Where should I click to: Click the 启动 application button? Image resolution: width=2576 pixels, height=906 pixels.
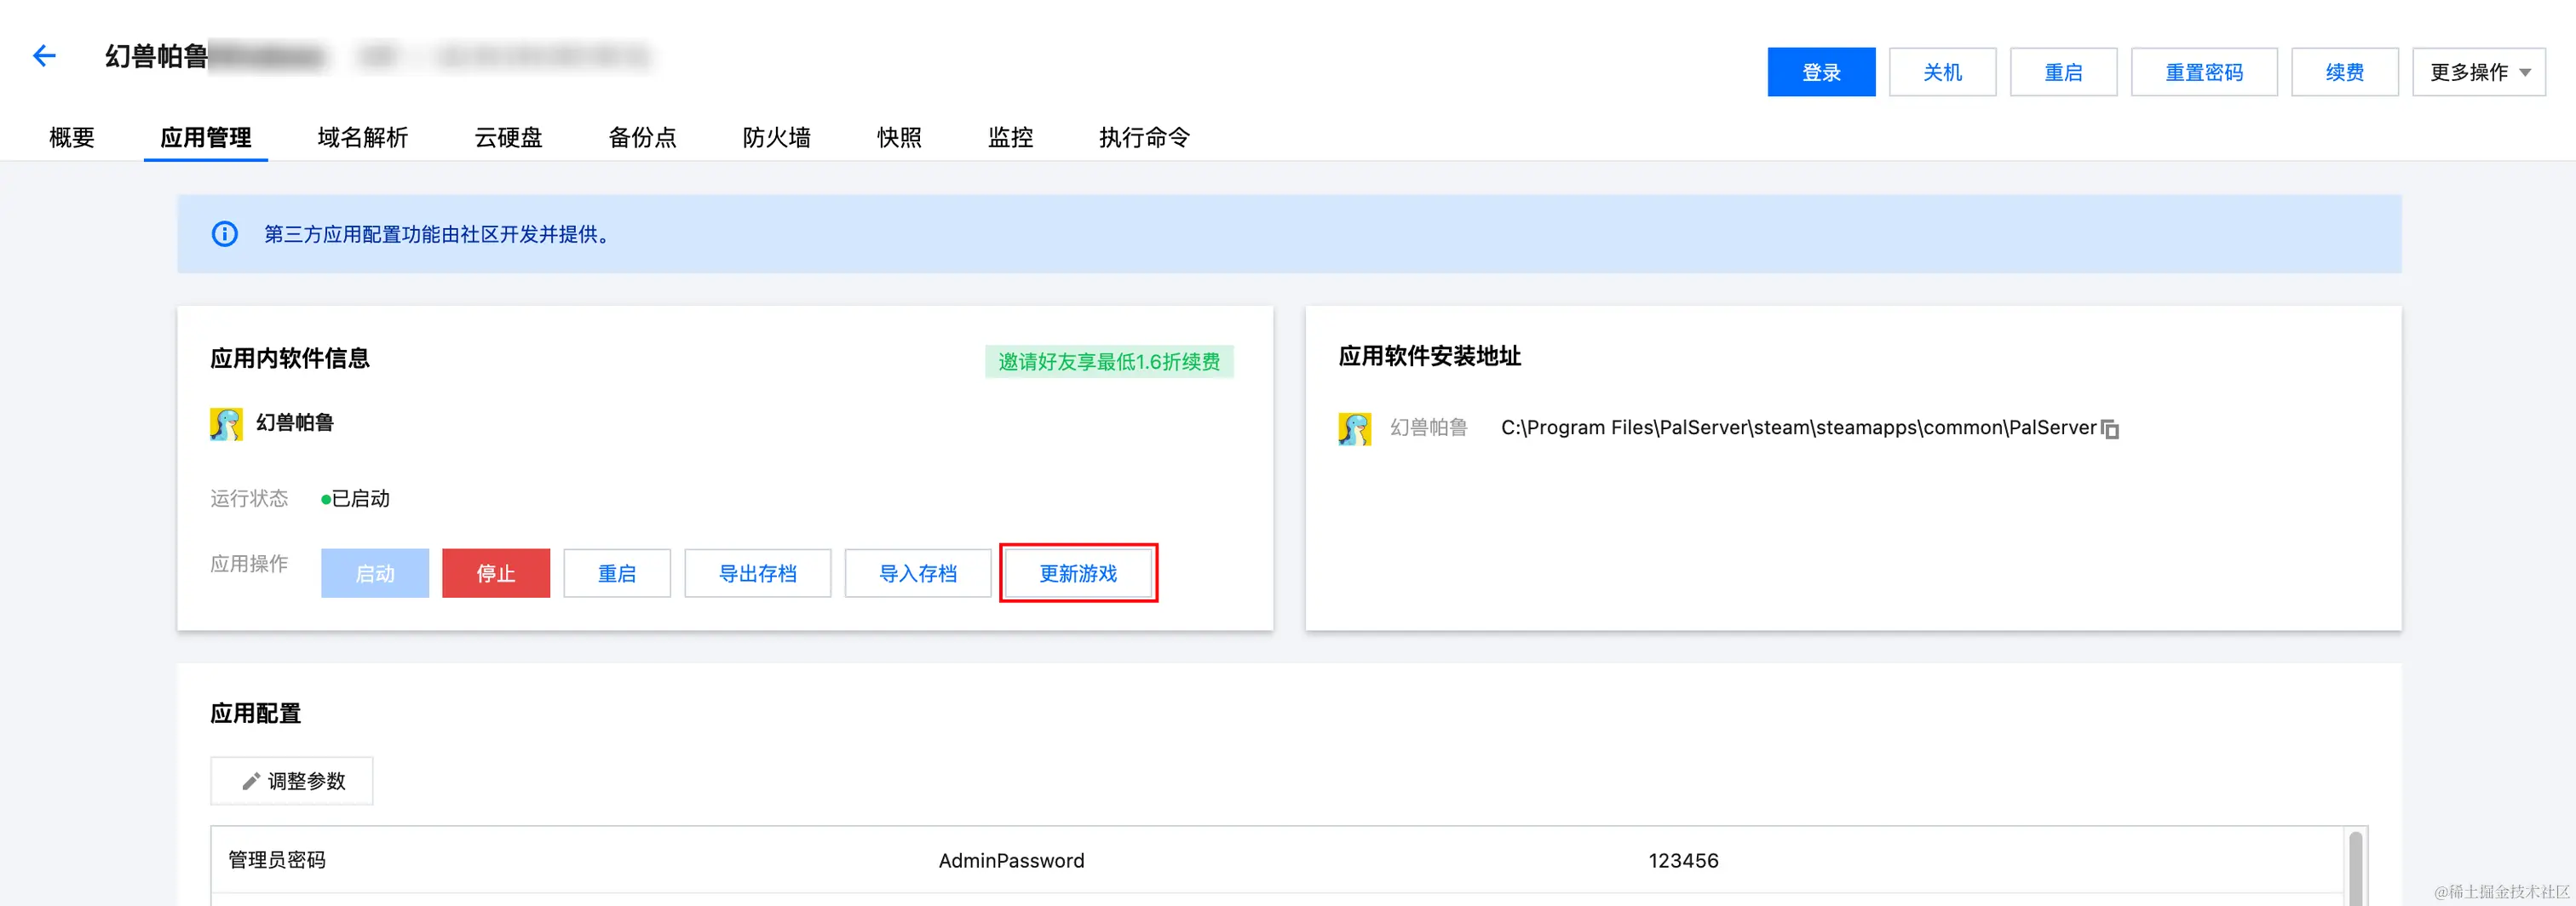pyautogui.click(x=375, y=573)
